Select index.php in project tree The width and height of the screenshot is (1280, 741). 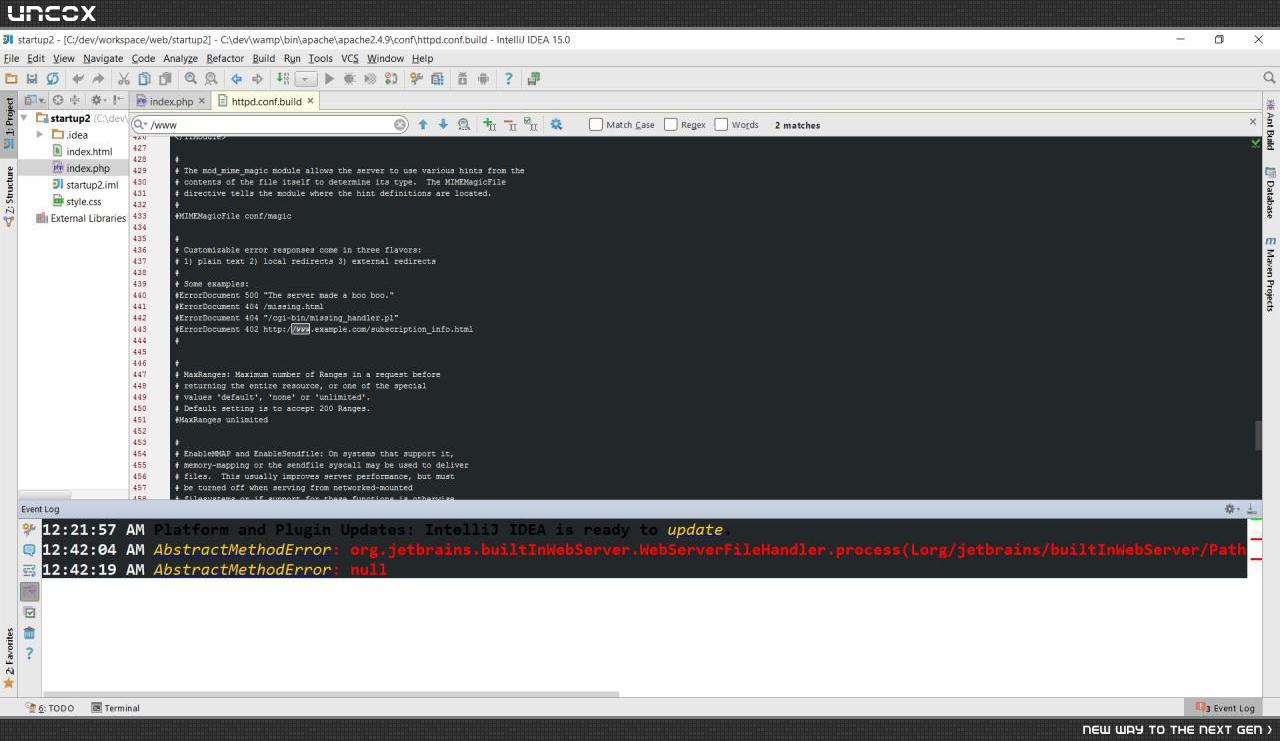81,168
